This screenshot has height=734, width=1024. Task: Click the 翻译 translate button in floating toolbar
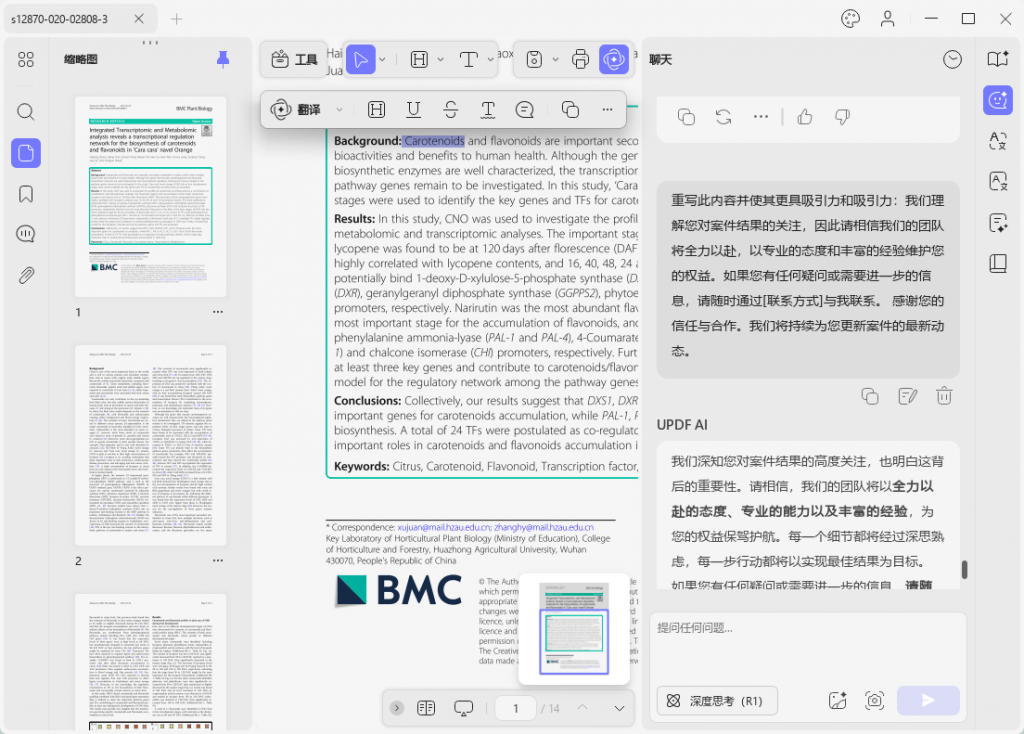point(295,110)
